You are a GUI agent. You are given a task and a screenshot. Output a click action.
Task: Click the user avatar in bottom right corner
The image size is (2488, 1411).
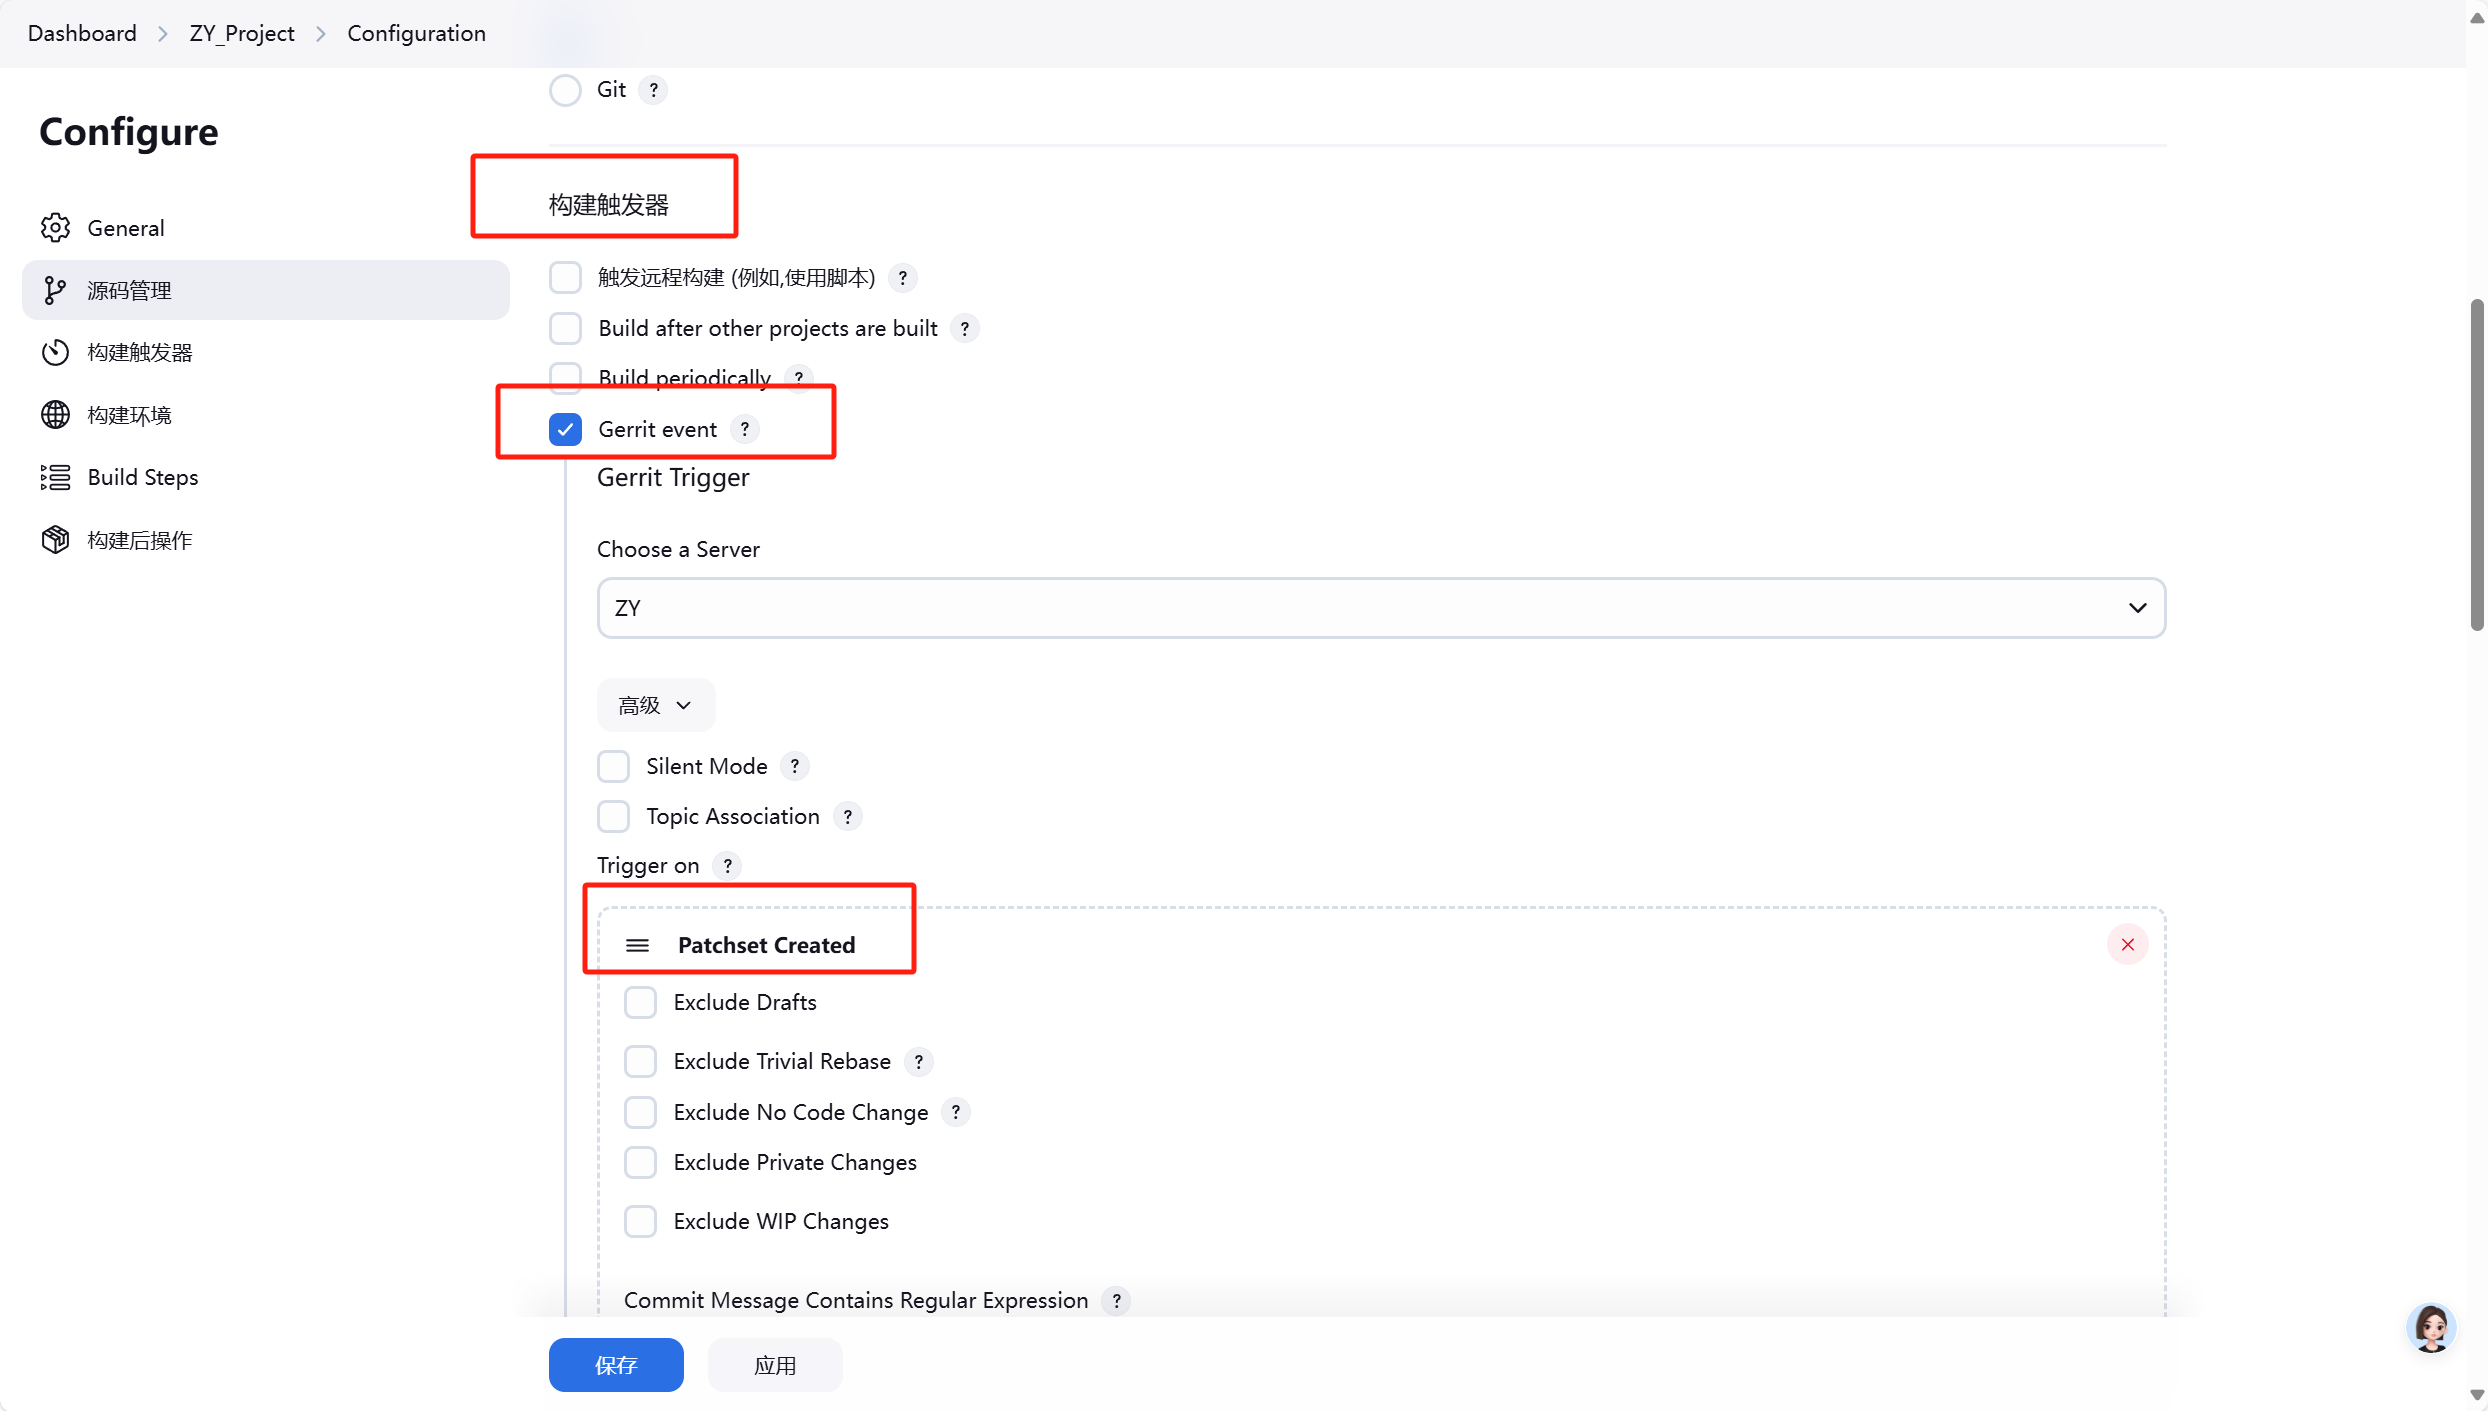click(x=2432, y=1328)
